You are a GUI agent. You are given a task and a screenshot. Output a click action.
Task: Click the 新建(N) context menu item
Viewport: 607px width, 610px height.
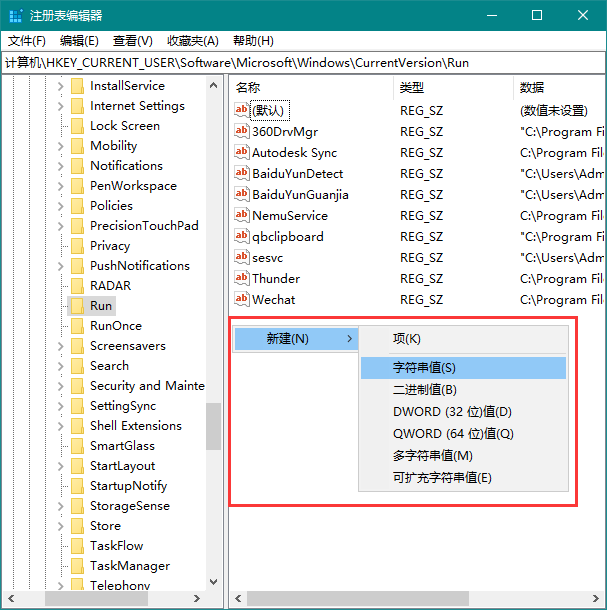tap(296, 339)
